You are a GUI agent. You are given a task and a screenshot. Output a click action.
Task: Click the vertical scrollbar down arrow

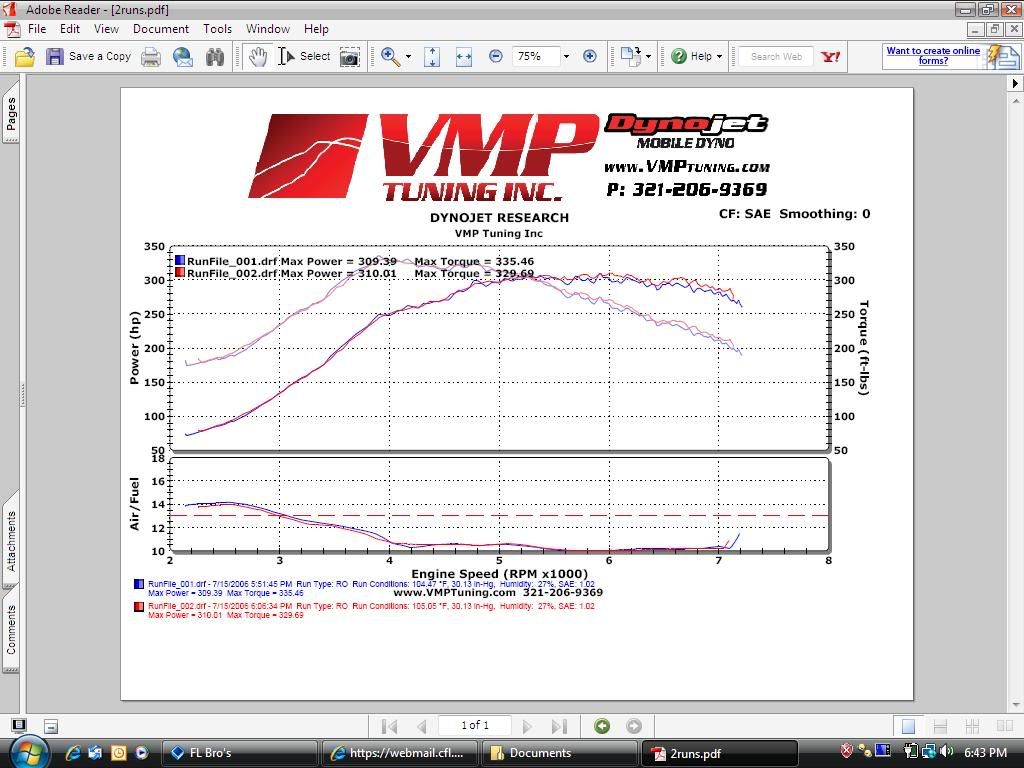click(1016, 705)
